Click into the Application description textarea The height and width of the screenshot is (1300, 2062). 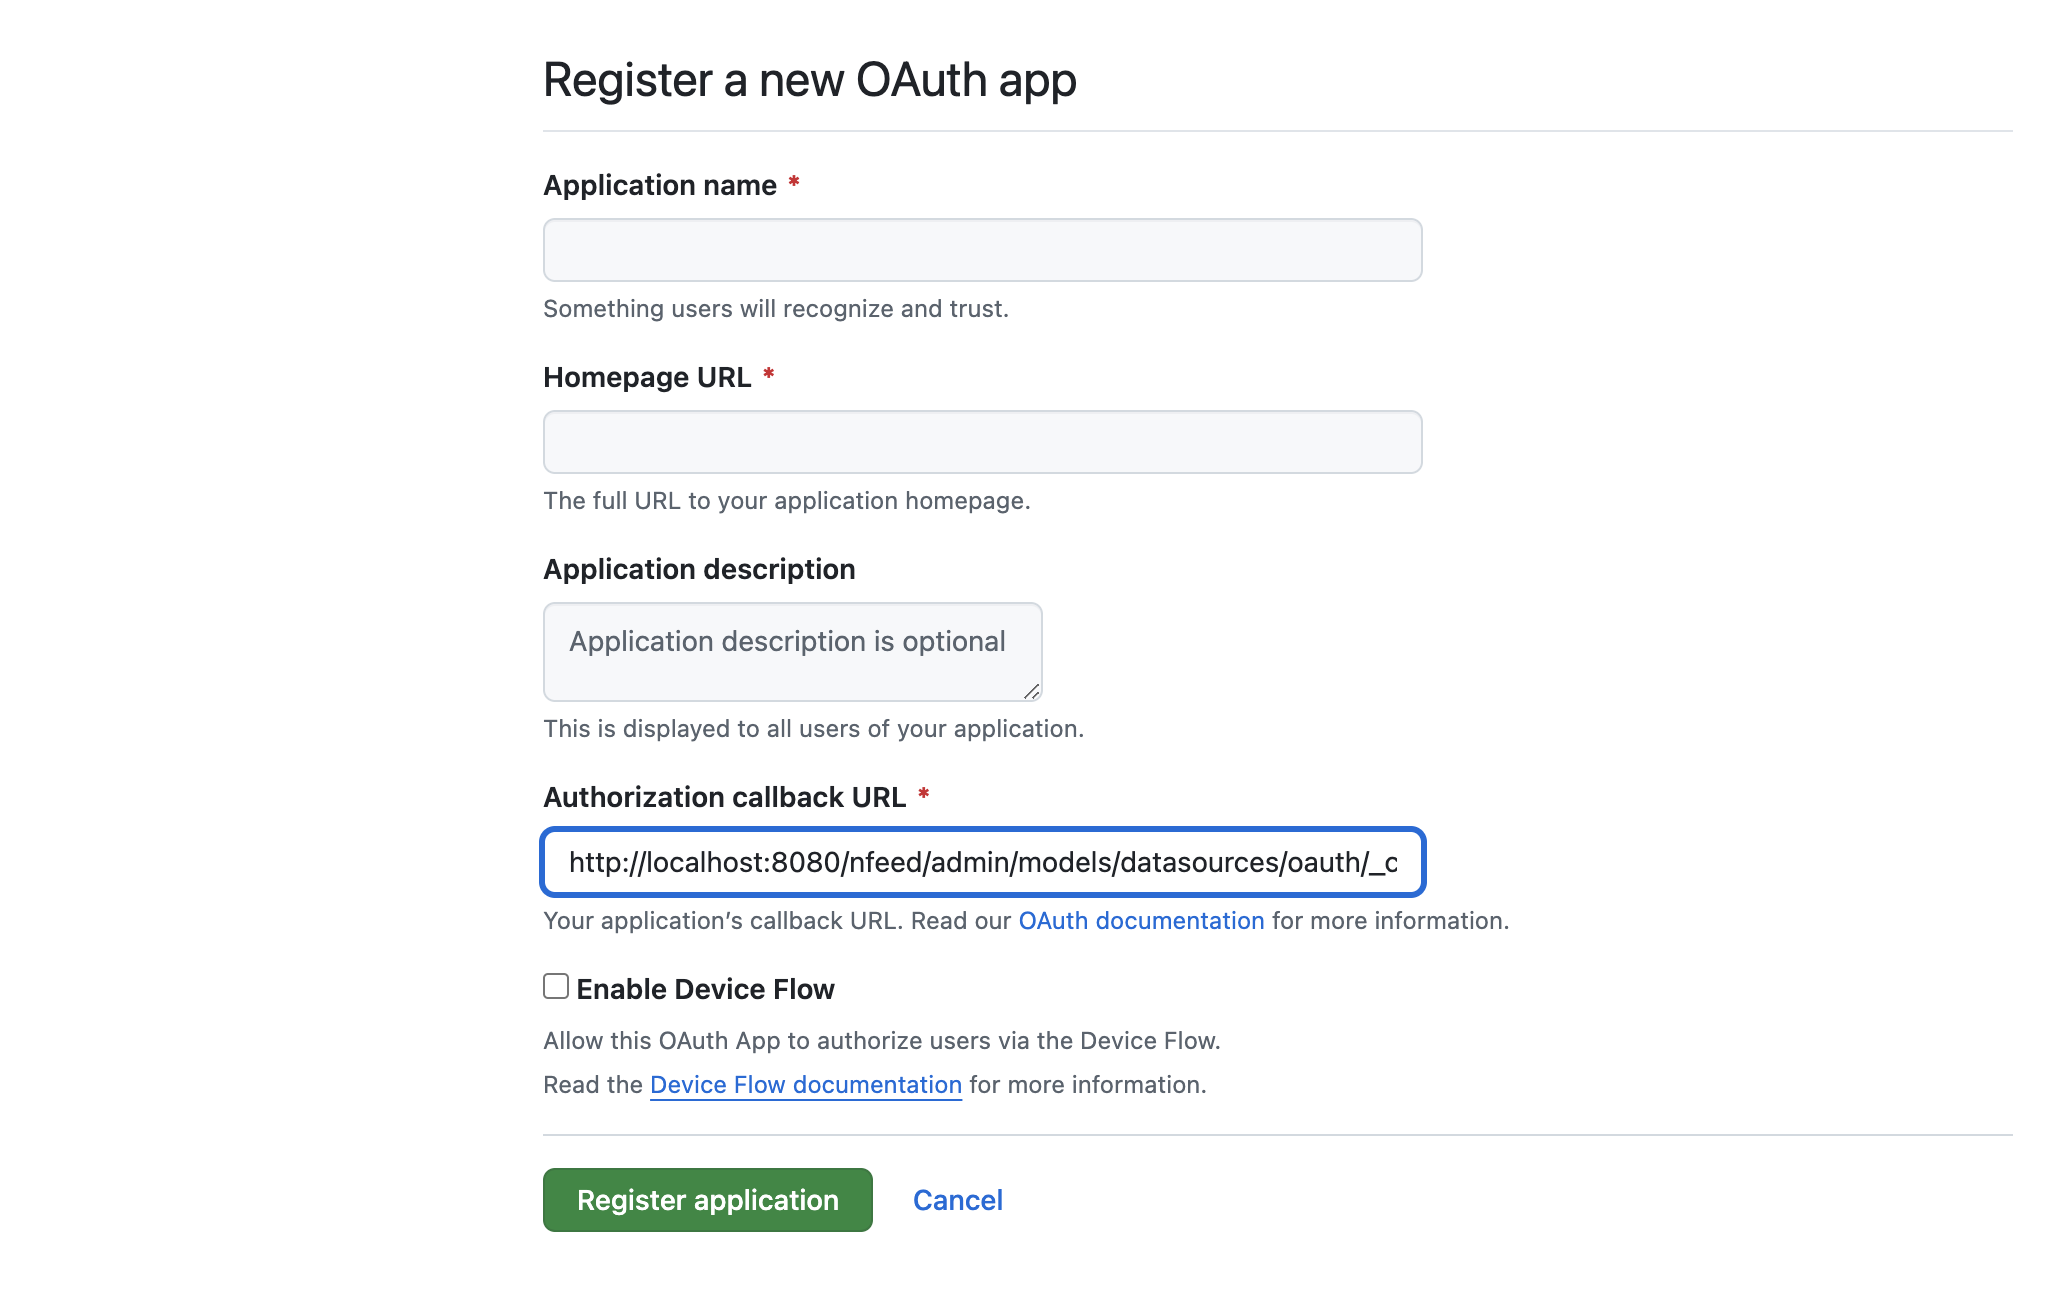tap(792, 652)
